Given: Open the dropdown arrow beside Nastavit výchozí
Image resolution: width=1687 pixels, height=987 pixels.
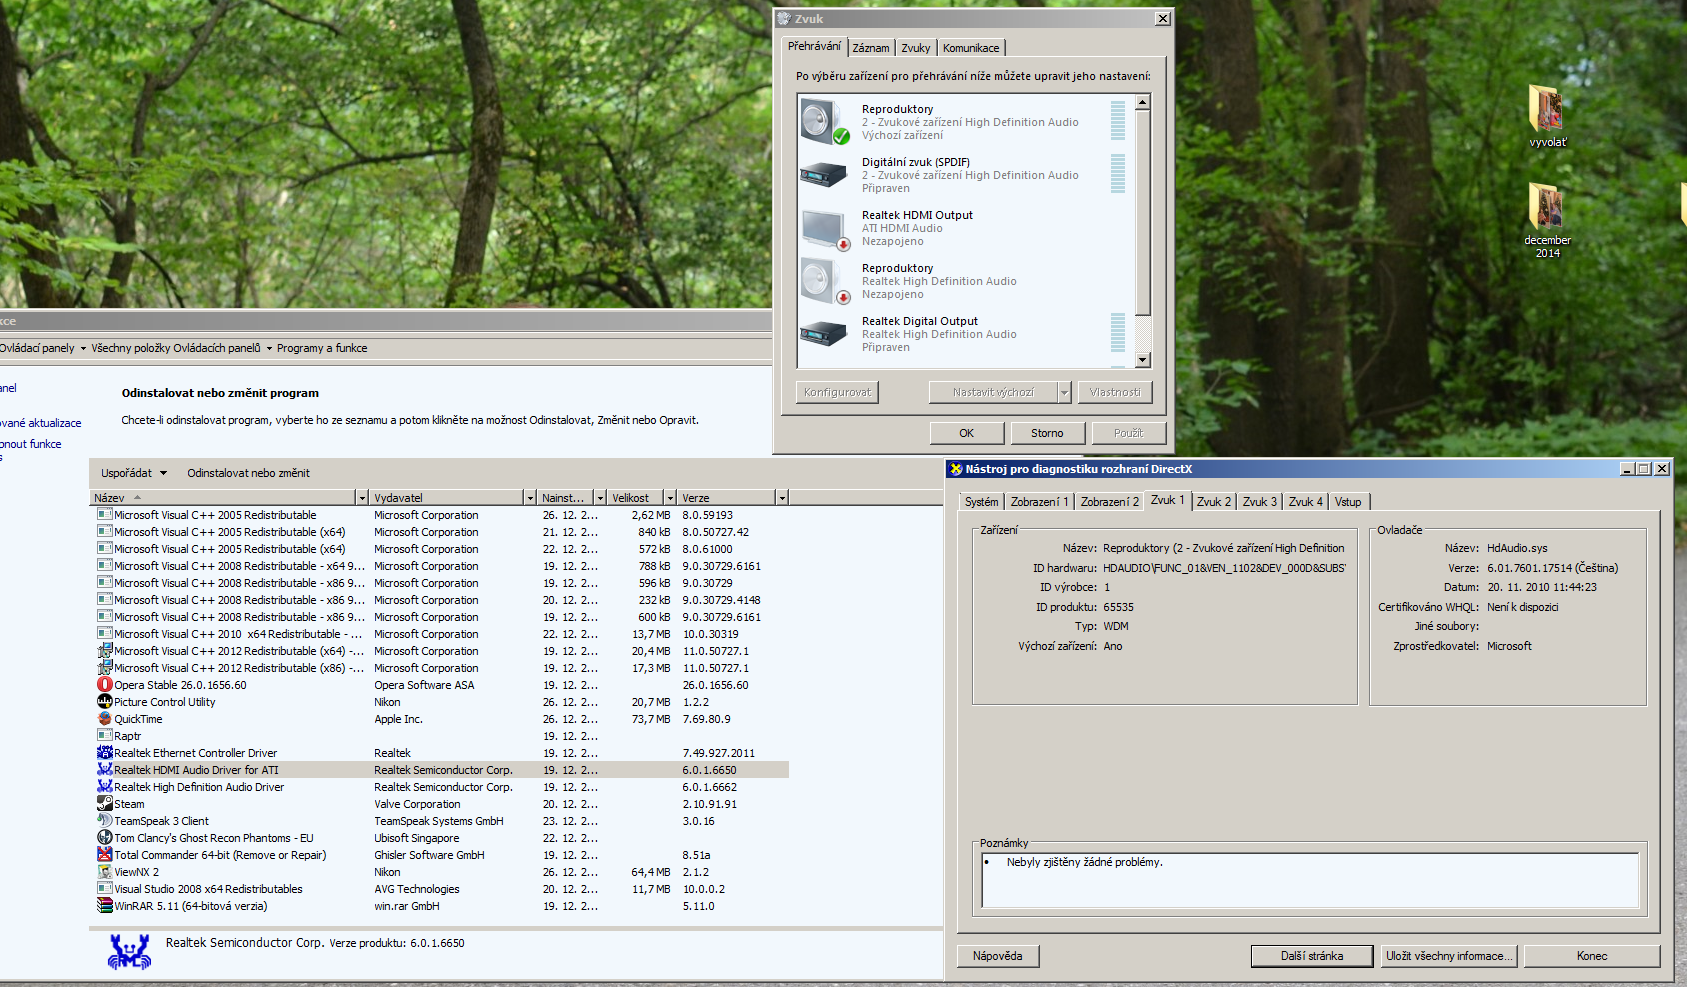Looking at the screenshot, I should click(x=1064, y=392).
